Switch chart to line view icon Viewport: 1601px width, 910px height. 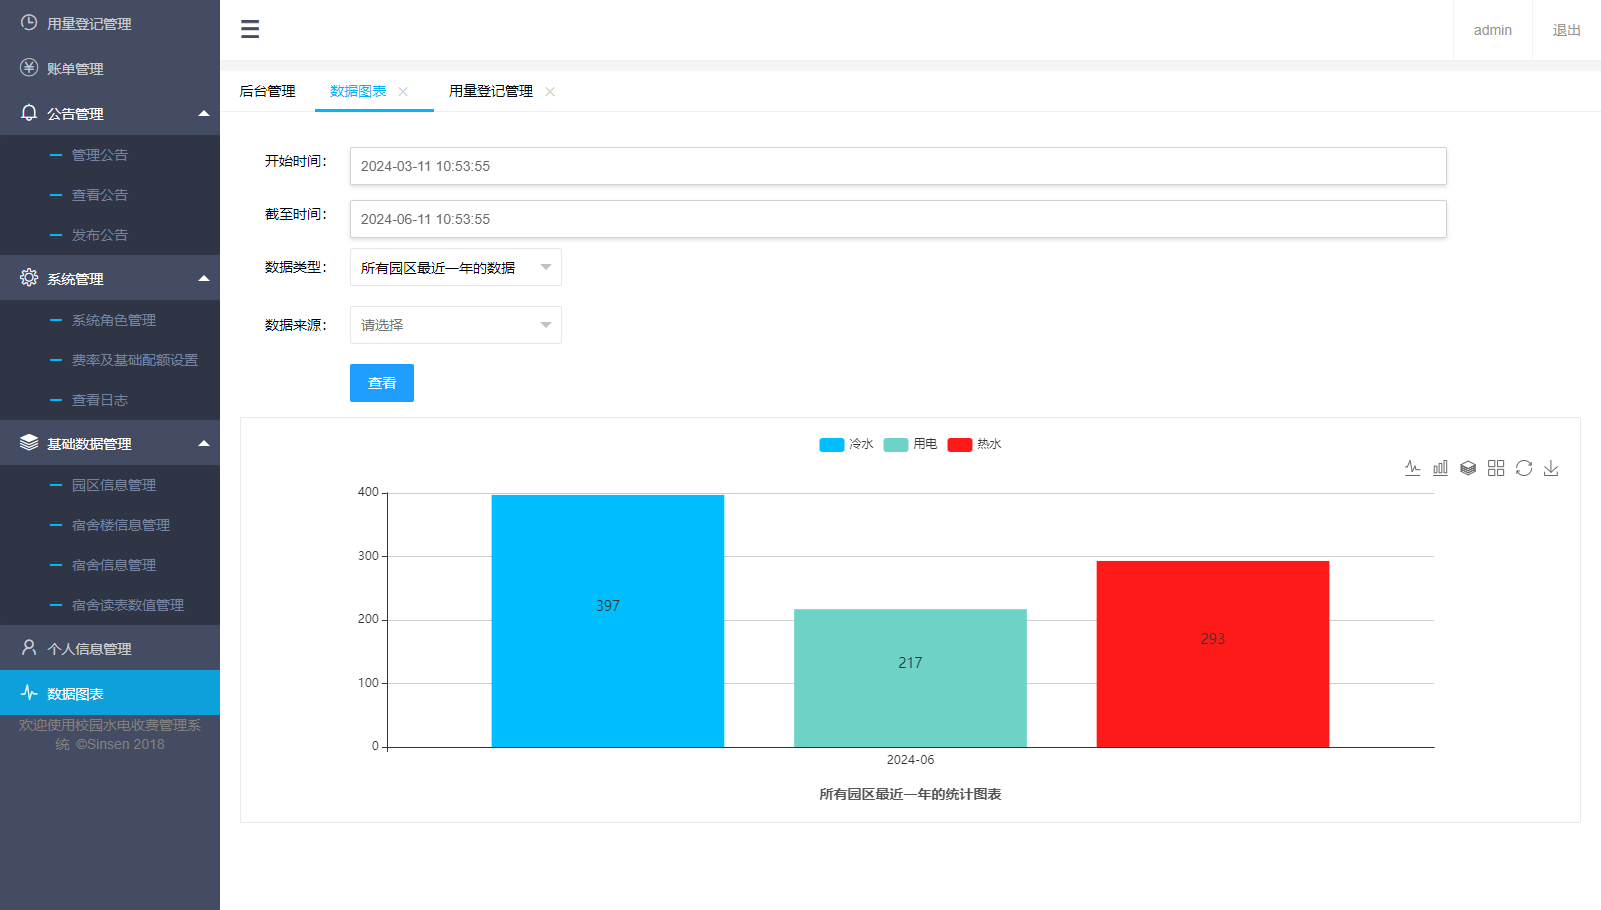[1412, 468]
